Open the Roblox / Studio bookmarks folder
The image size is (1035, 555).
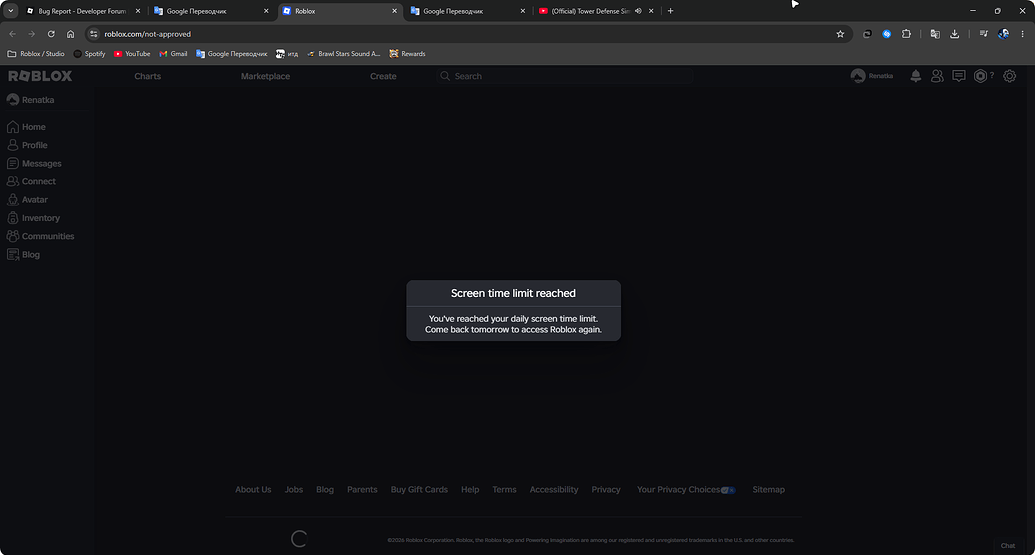tap(36, 53)
